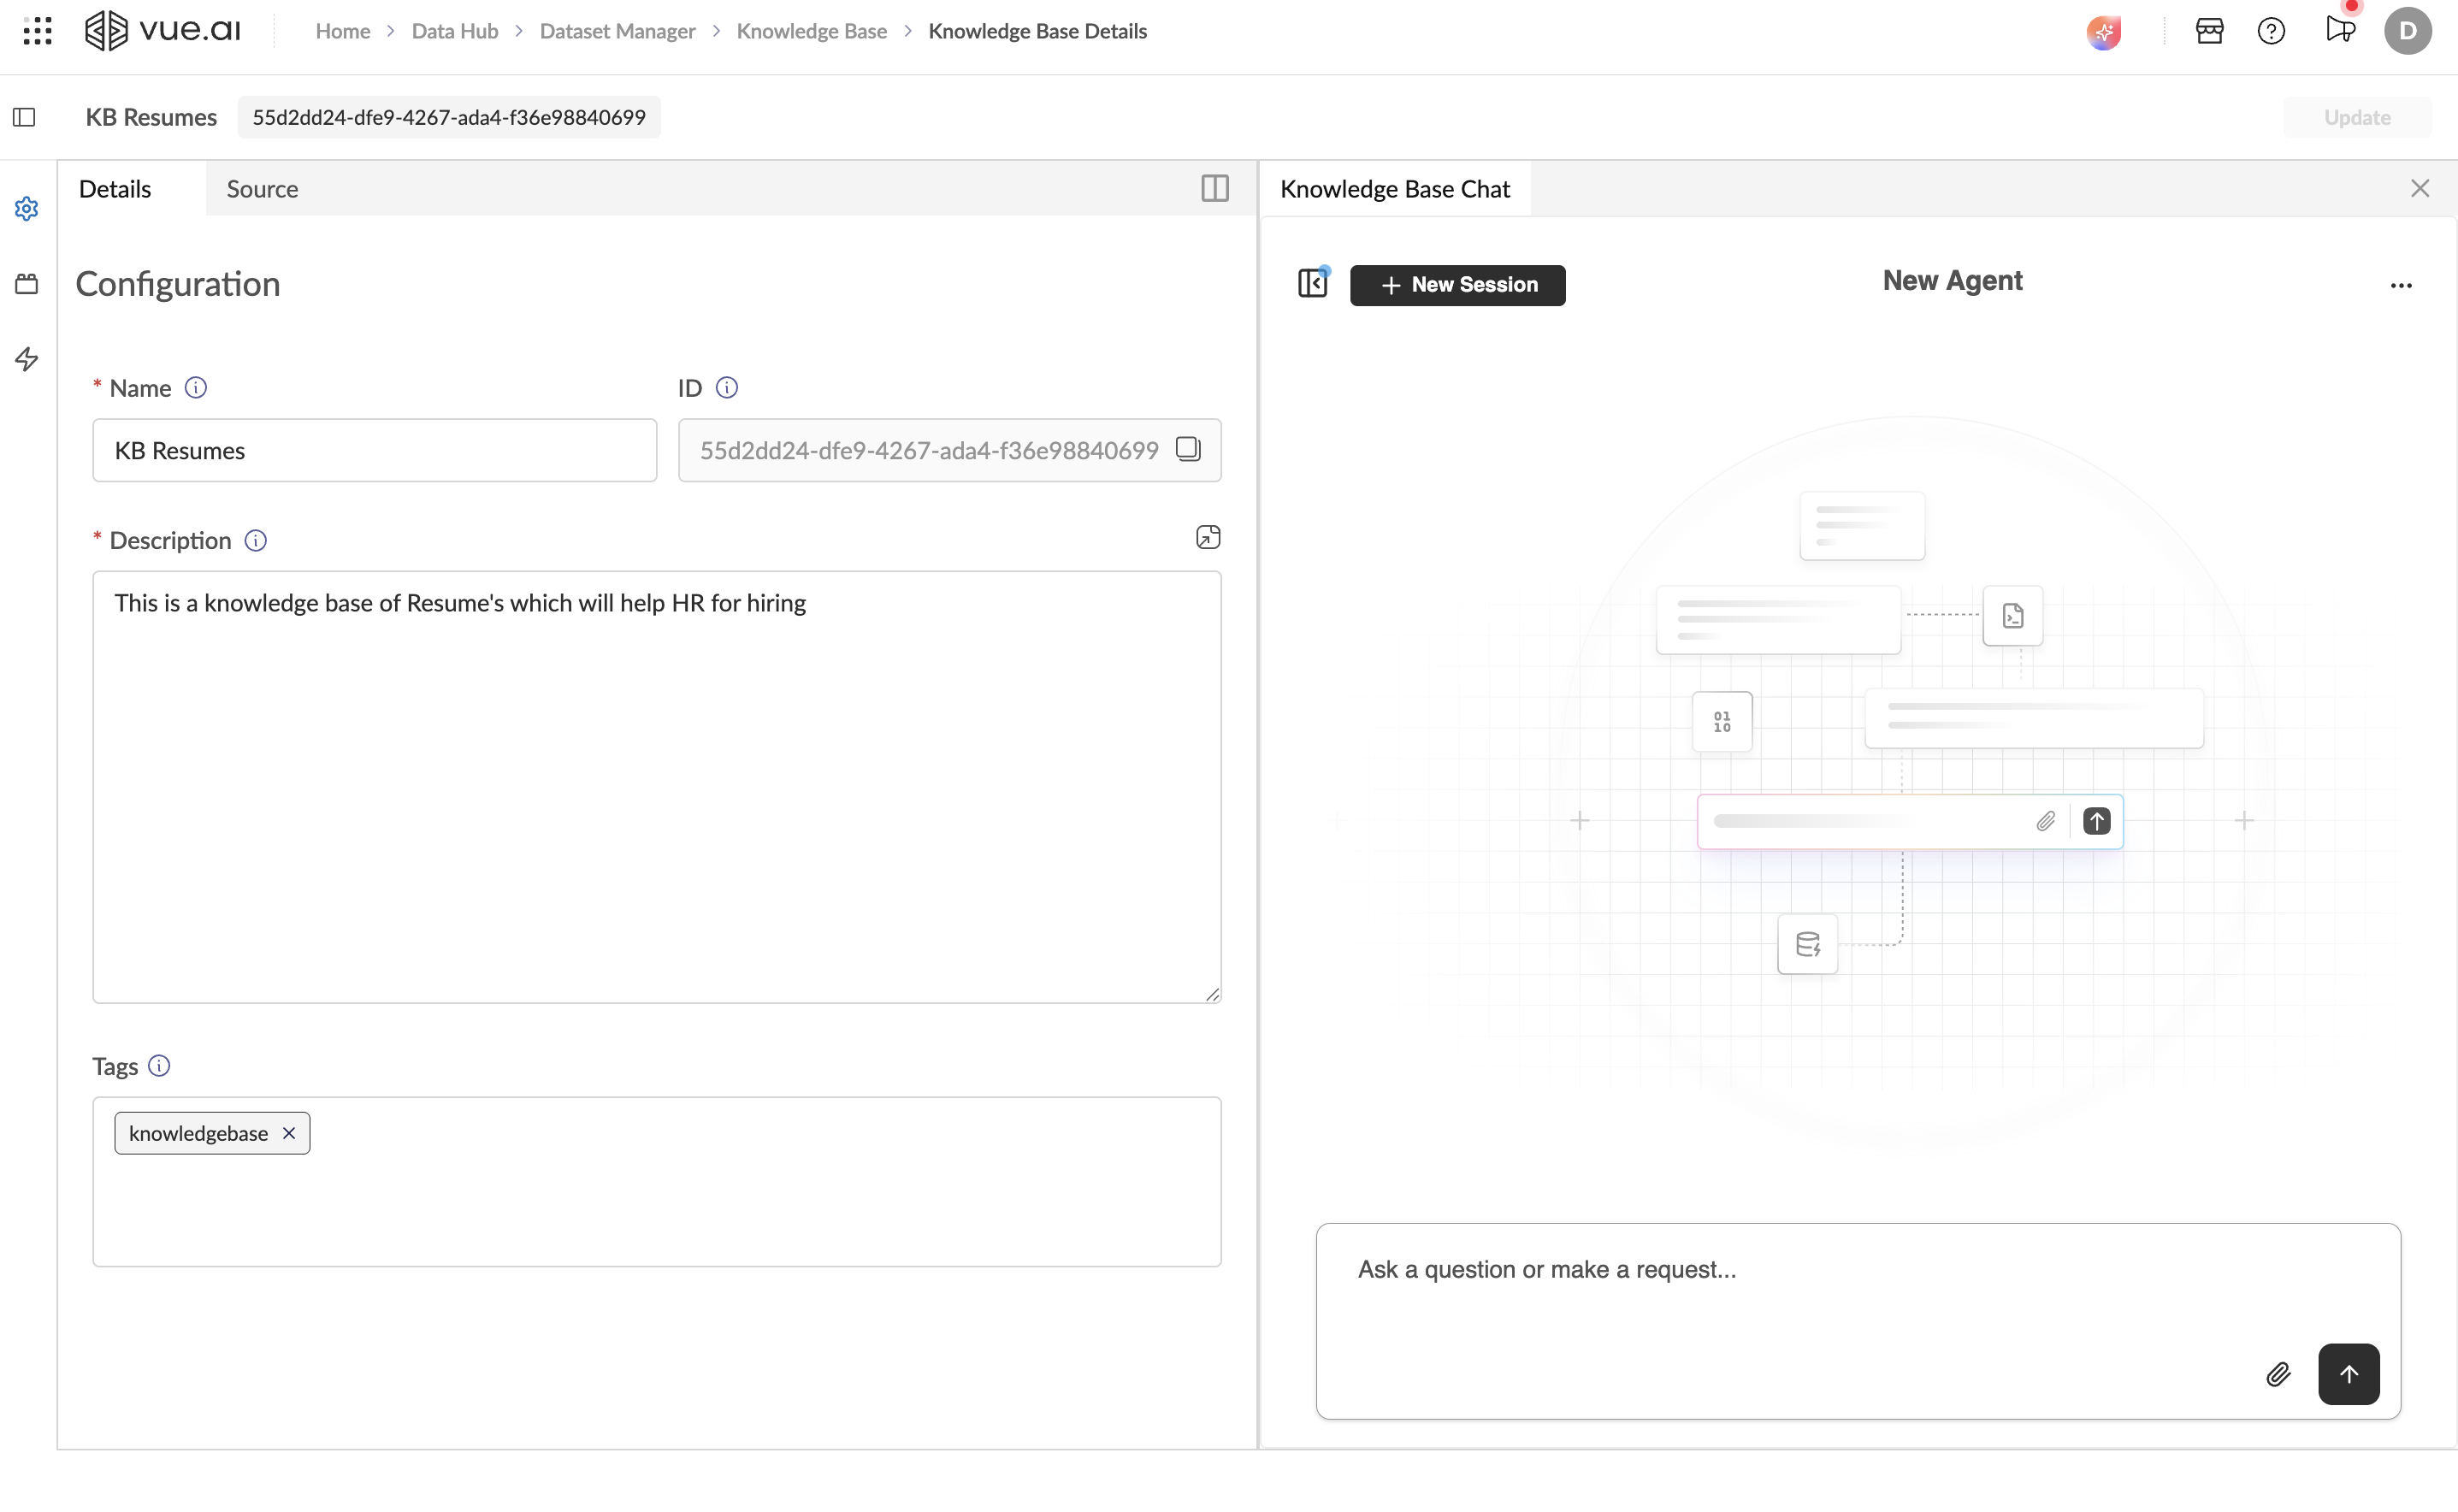Select the settings gear sidebar icon
The width and height of the screenshot is (2458, 1512).
[27, 208]
